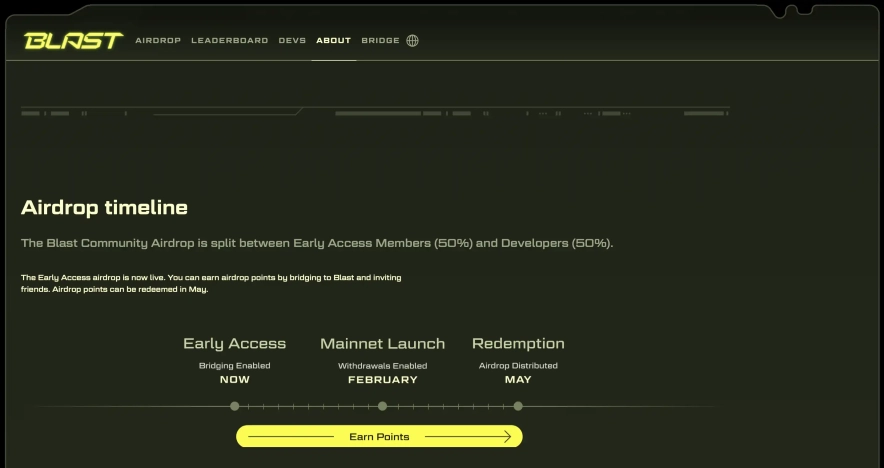Click the Redemption timeline marker dot

pos(518,406)
